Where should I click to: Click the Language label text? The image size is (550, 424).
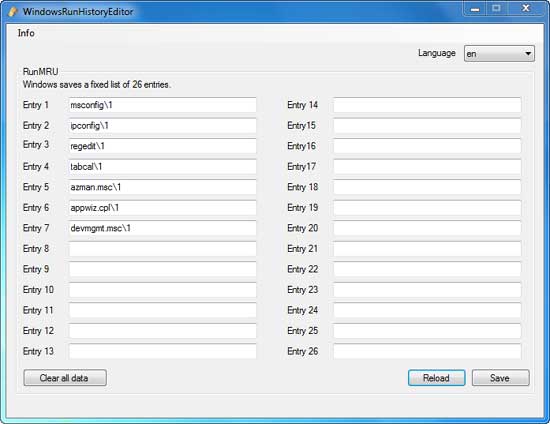(437, 53)
